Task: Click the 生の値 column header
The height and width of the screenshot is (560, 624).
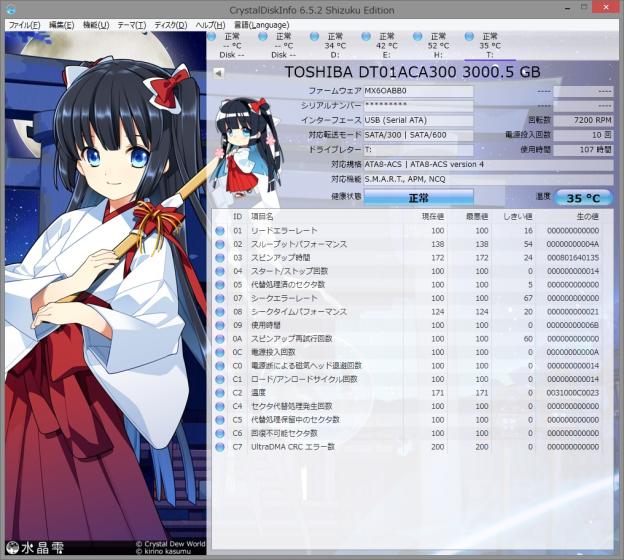Action: (x=587, y=217)
